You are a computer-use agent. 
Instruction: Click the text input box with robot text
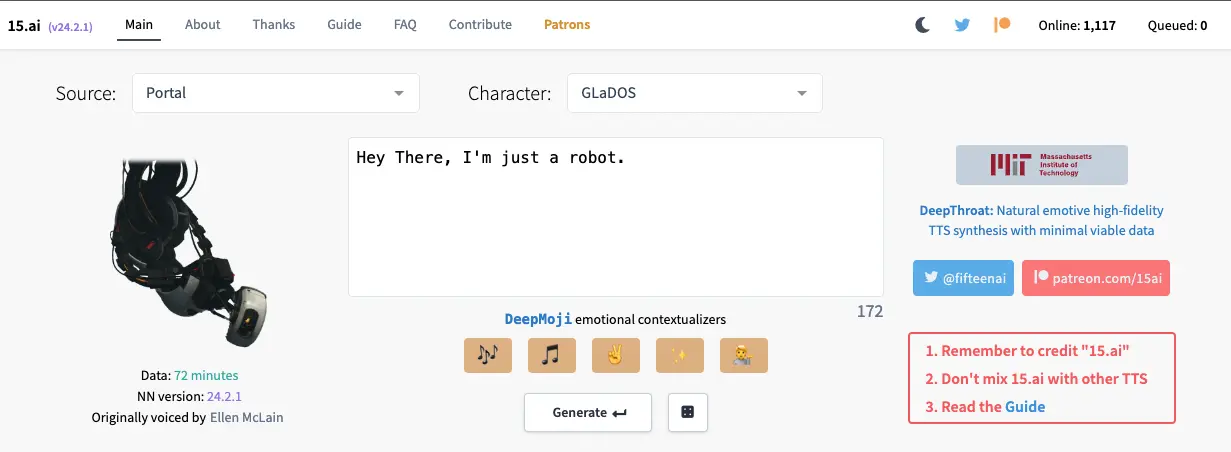click(616, 217)
